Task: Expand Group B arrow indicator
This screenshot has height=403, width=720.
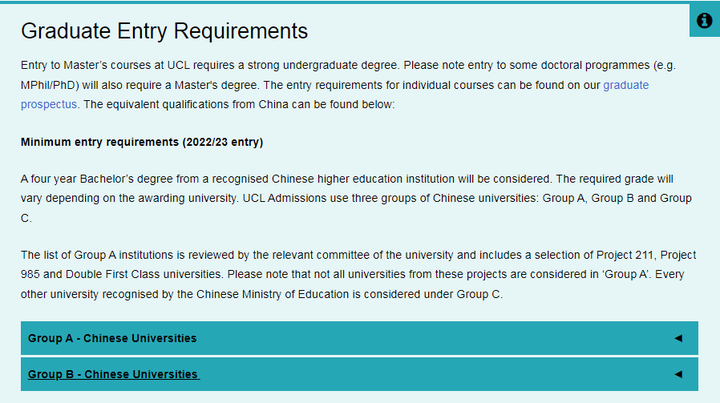Action: 678,374
